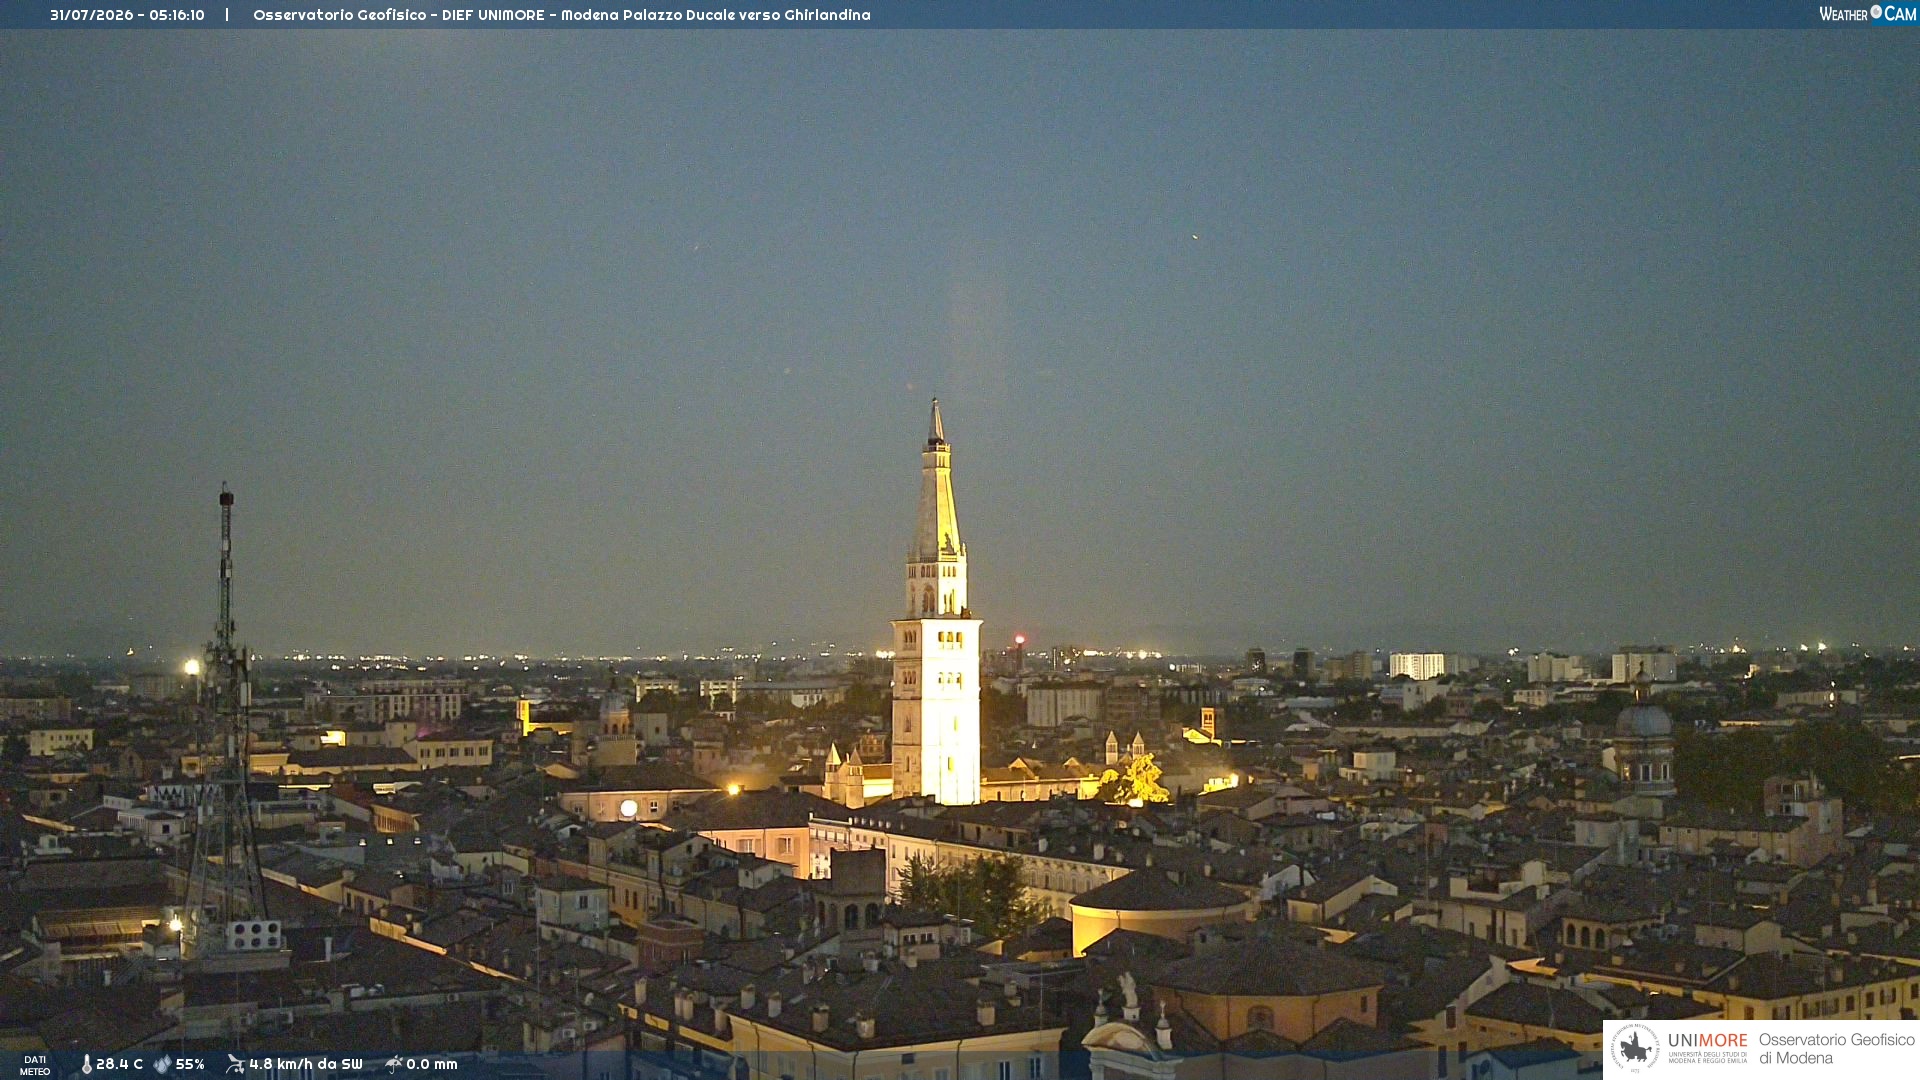Image resolution: width=1920 pixels, height=1080 pixels.
Task: Click the Osservatorio Geofisico di Modena text
Action: pyautogui.click(x=1836, y=1049)
